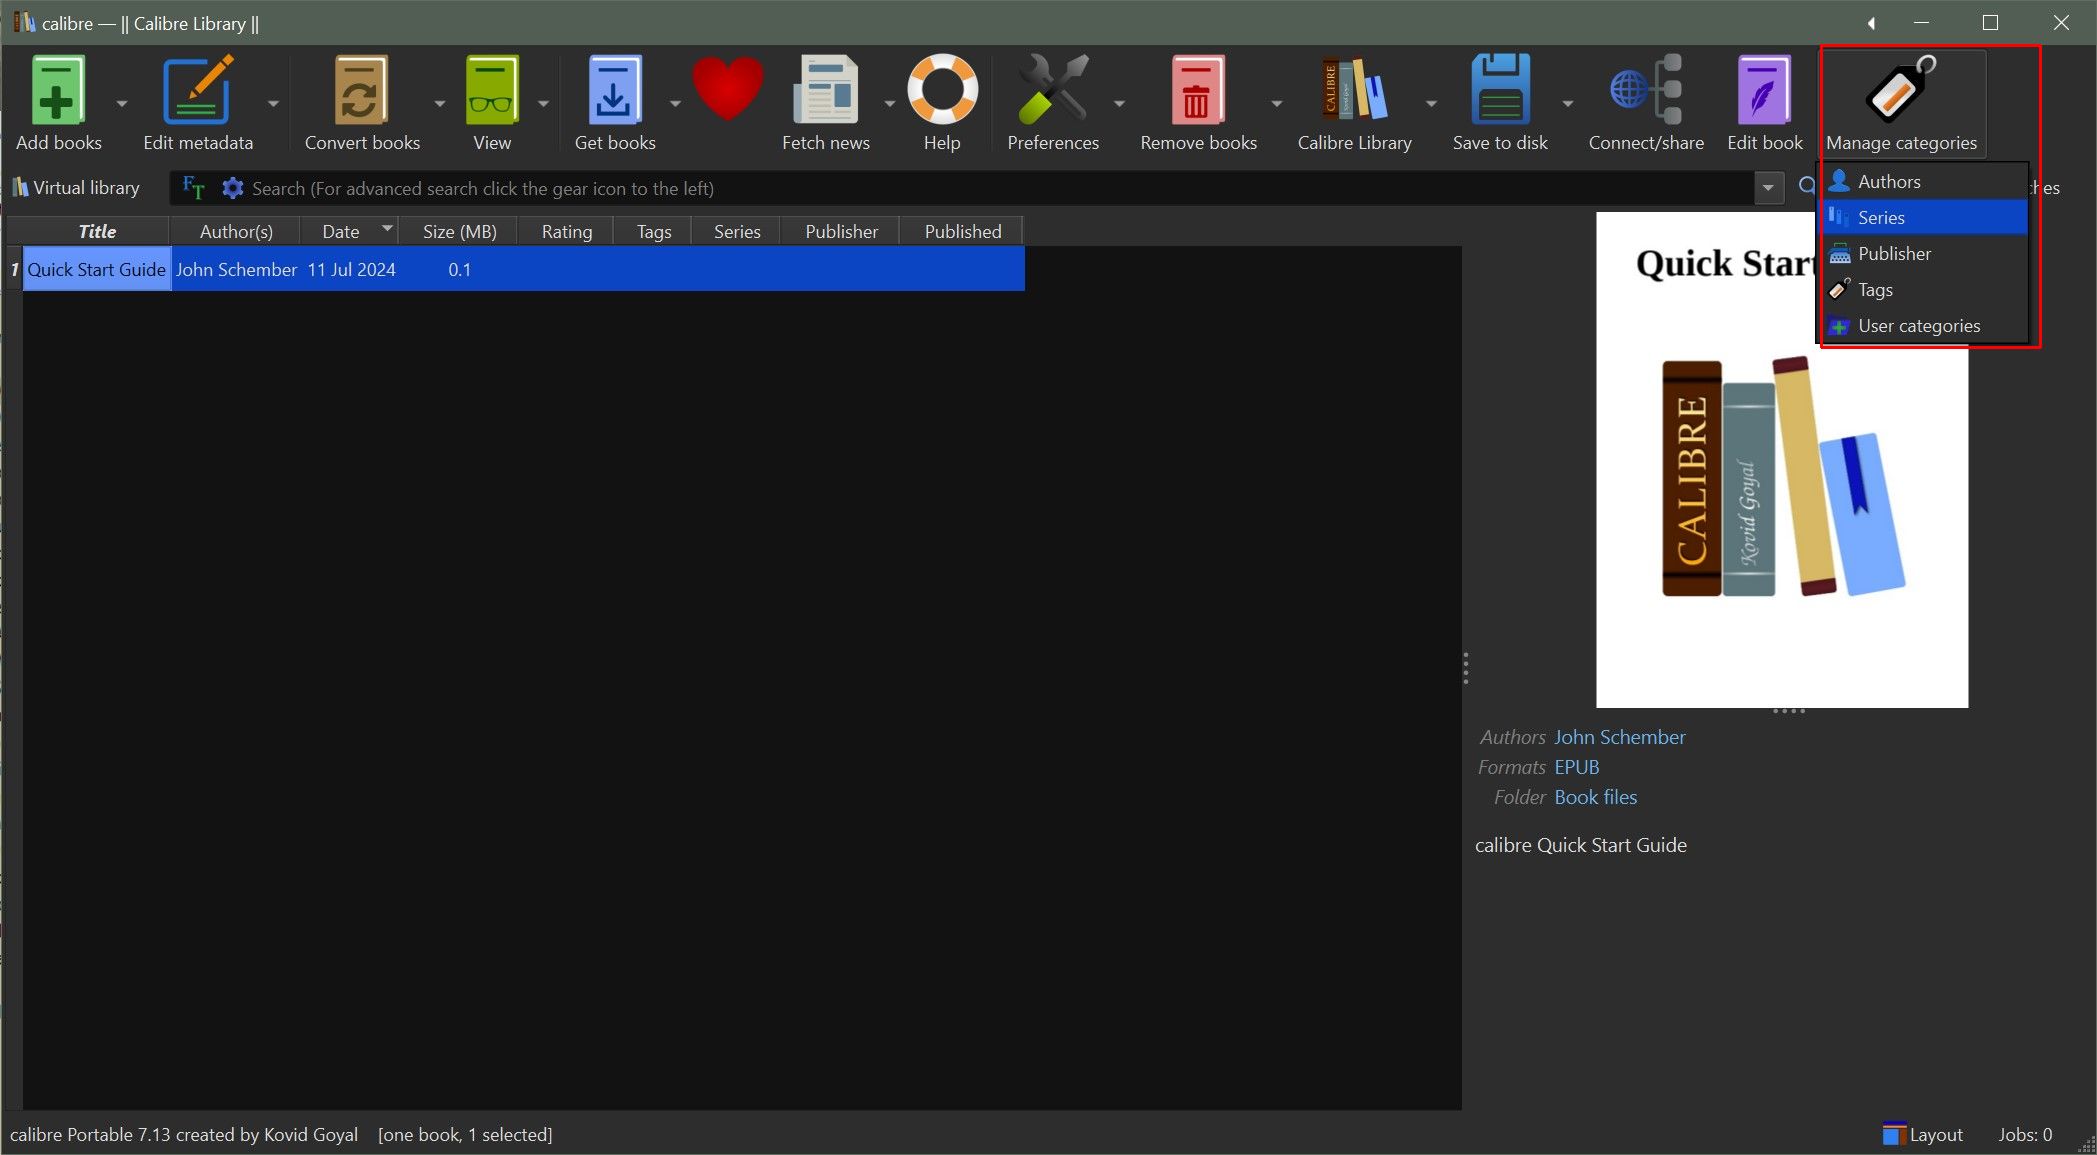
Task: Open advanced search gear icon
Action: 233,188
